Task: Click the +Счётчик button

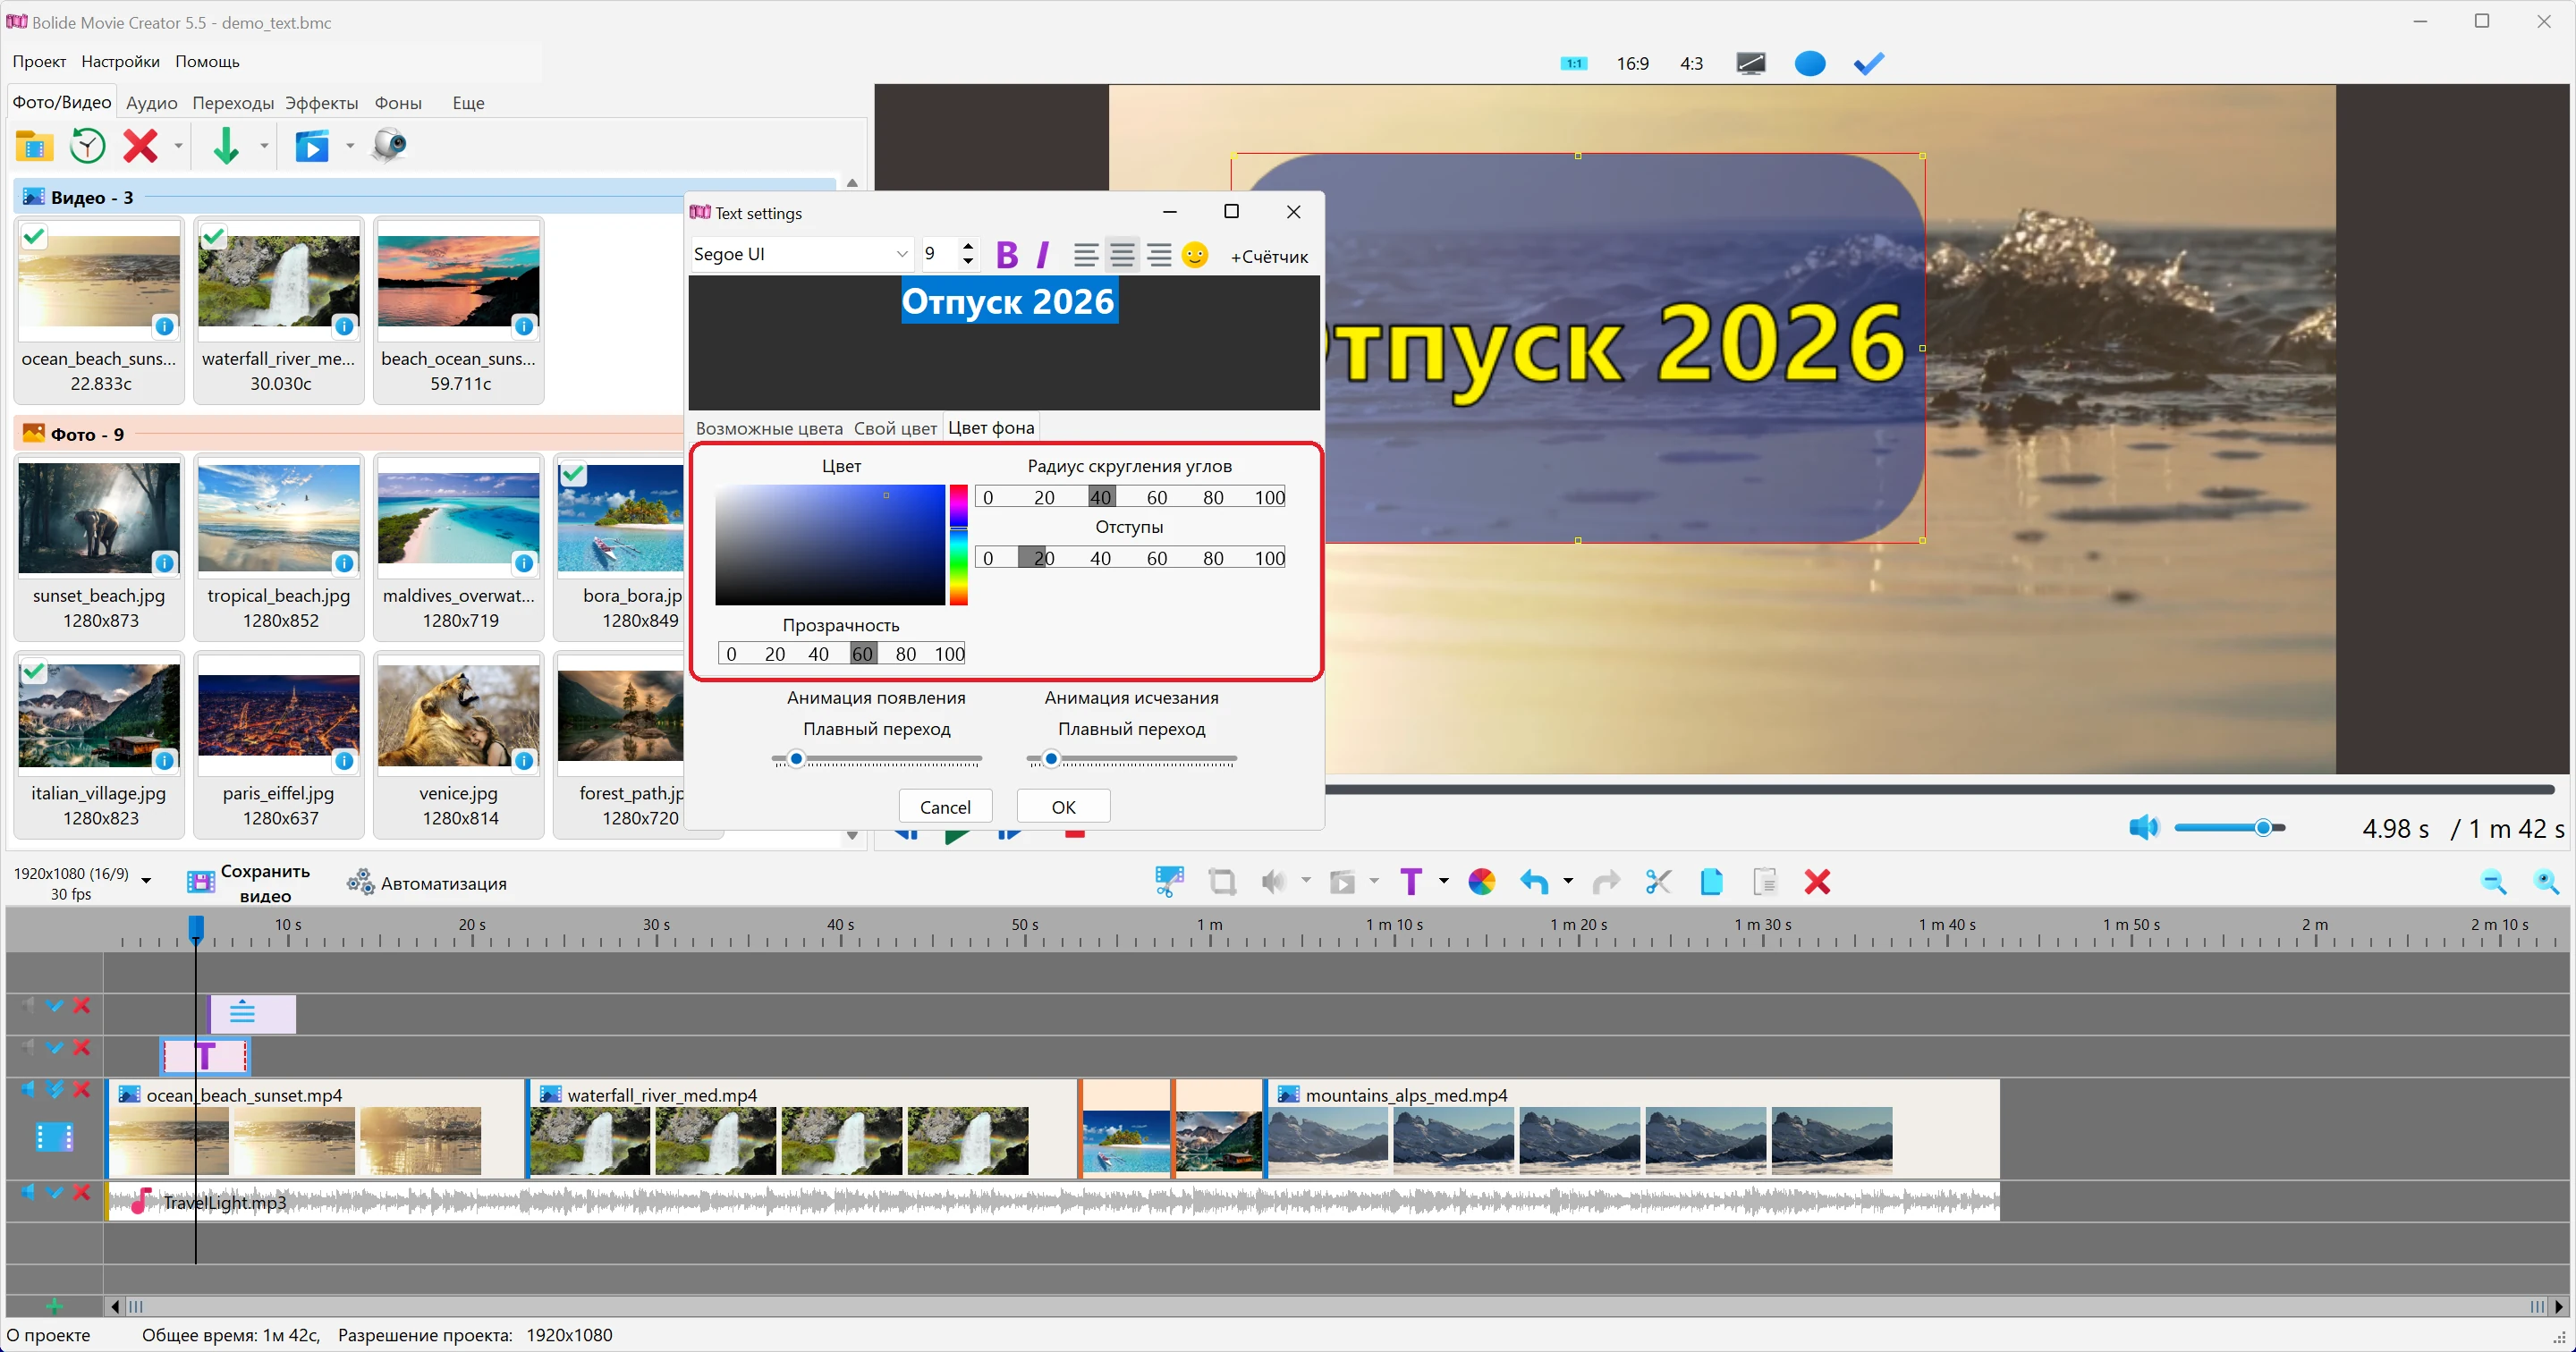Action: tap(1268, 256)
